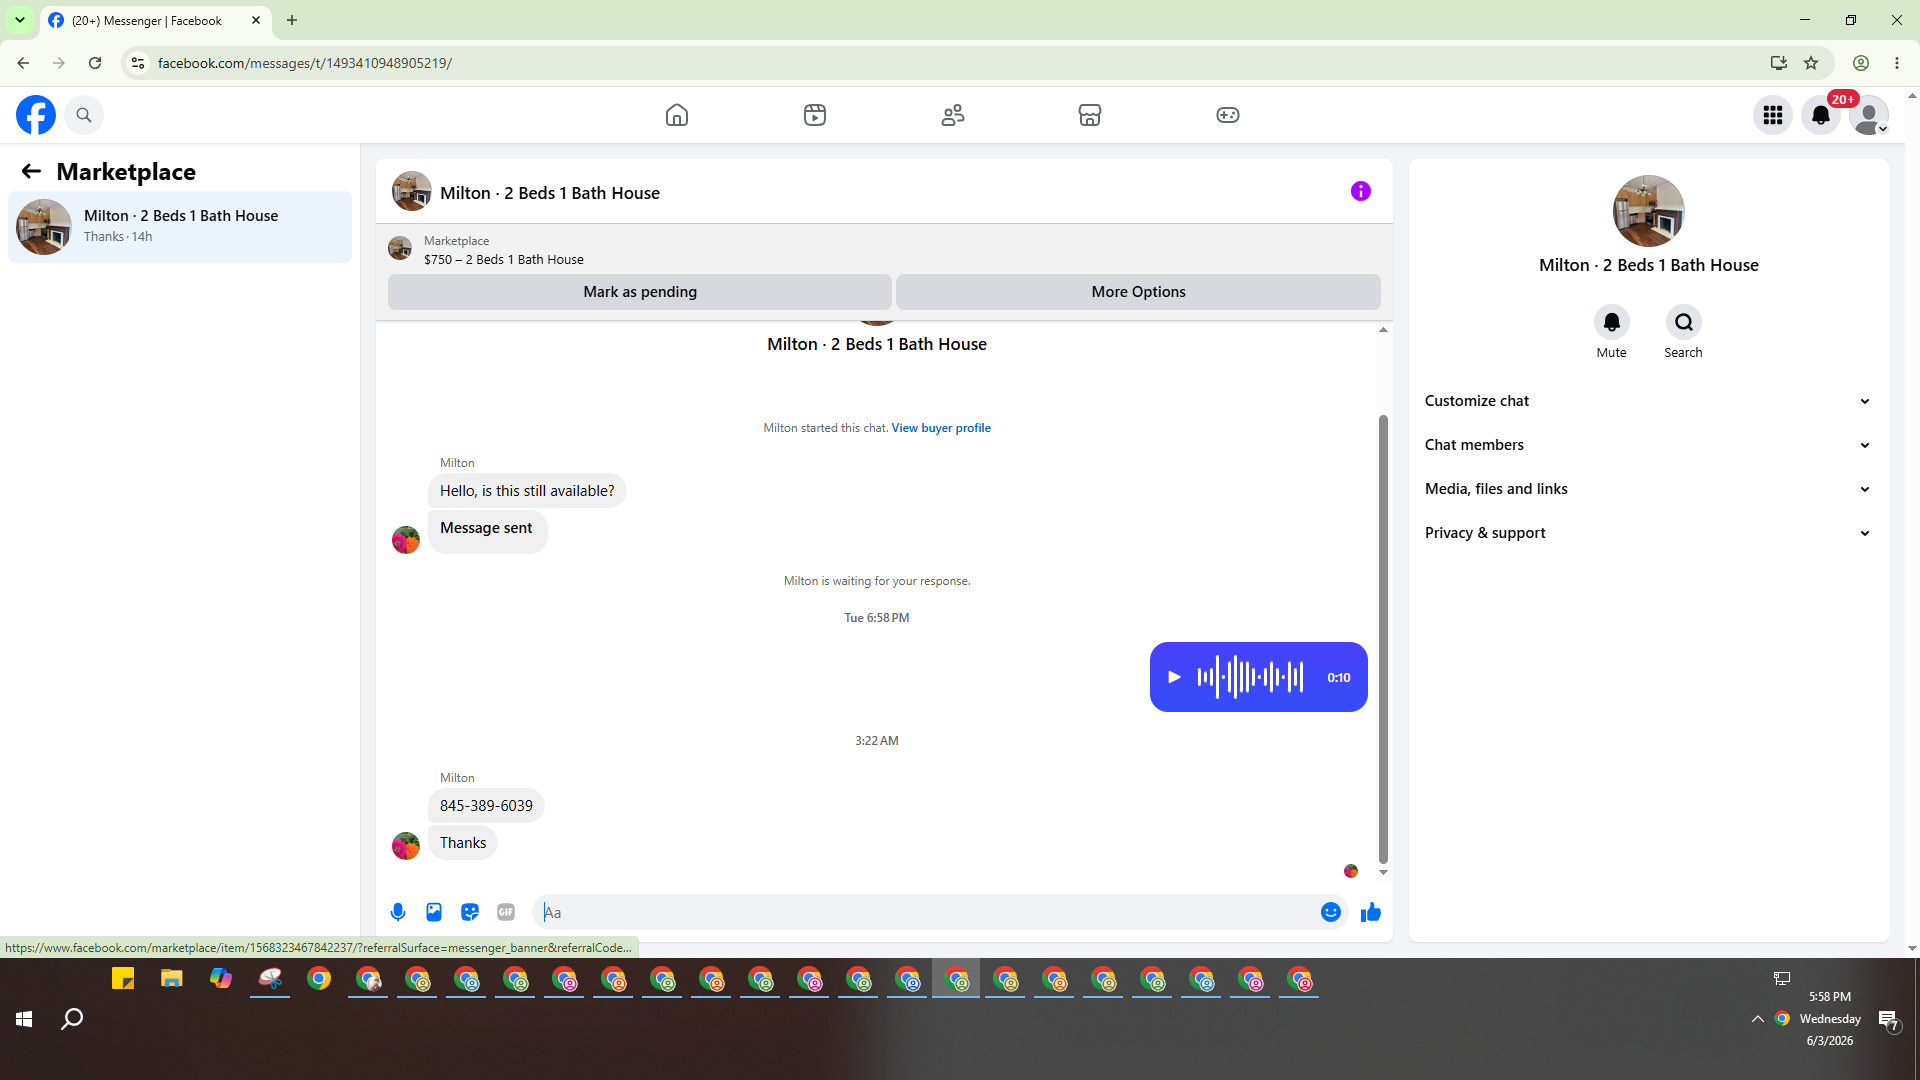Expand Privacy & support section
This screenshot has height=1080, width=1920.
[1649, 533]
